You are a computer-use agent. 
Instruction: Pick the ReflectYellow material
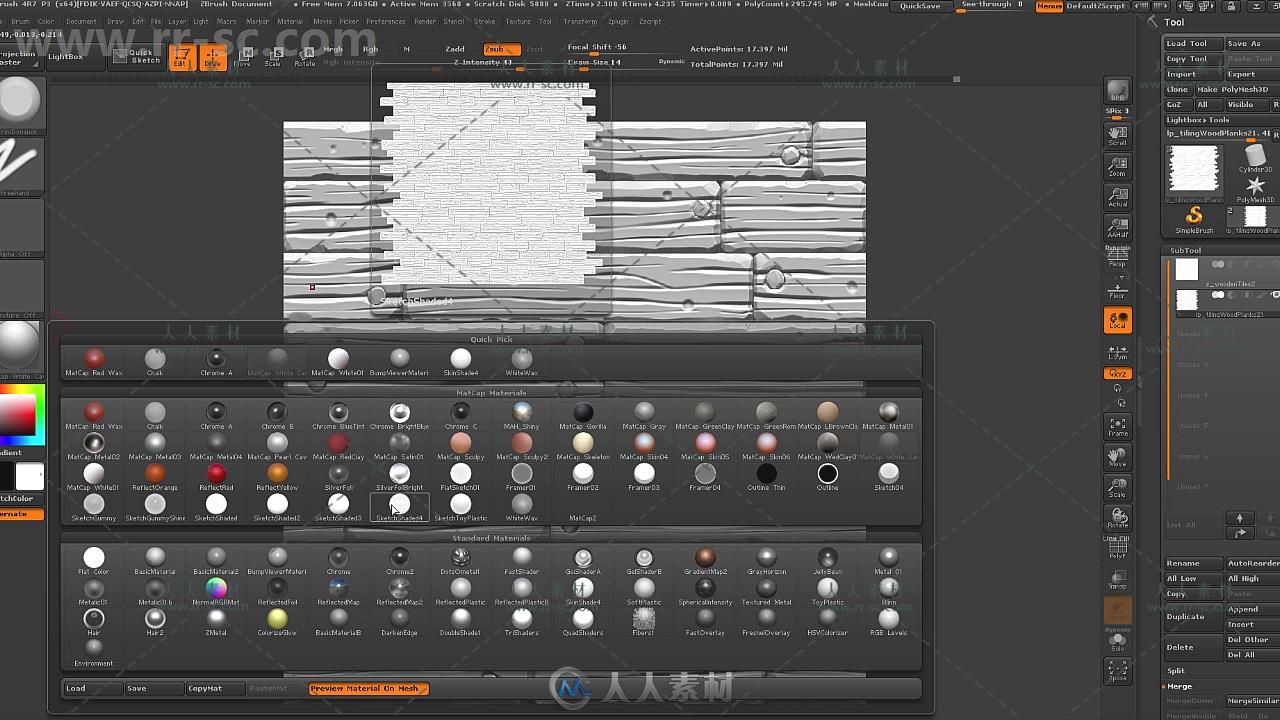(277, 477)
